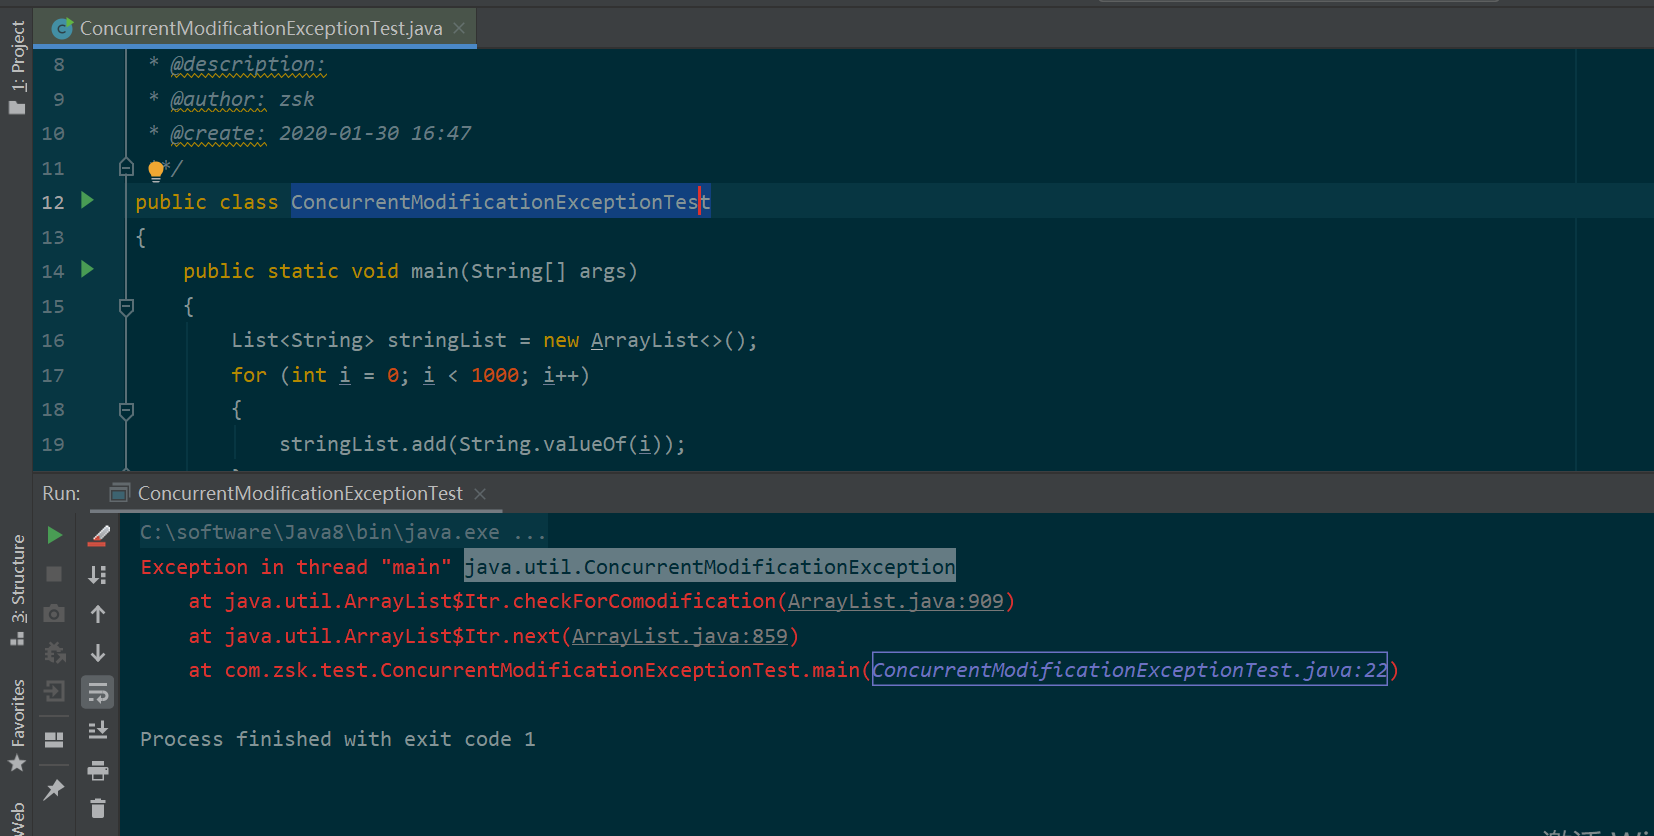Click the yellow light bulb intention icon
1654x836 pixels.
(x=156, y=170)
